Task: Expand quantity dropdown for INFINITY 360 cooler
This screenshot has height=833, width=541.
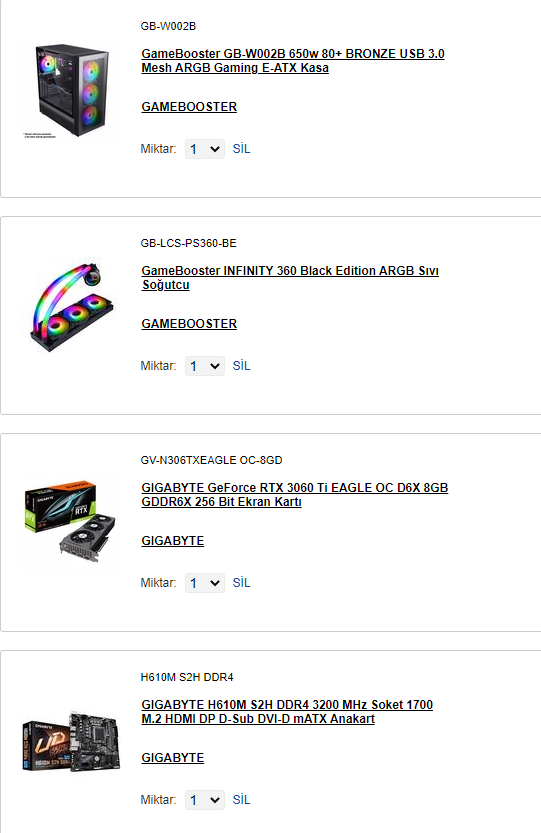Action: pos(205,366)
